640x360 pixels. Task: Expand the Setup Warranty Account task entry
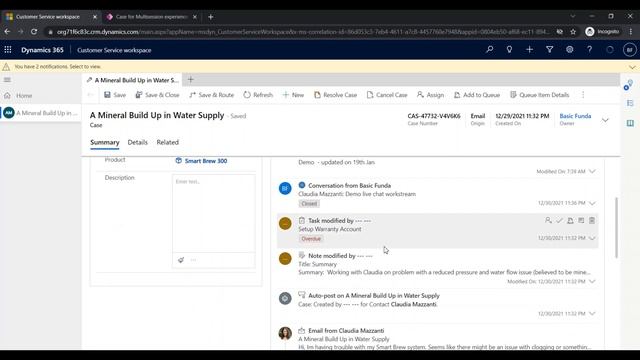592,238
